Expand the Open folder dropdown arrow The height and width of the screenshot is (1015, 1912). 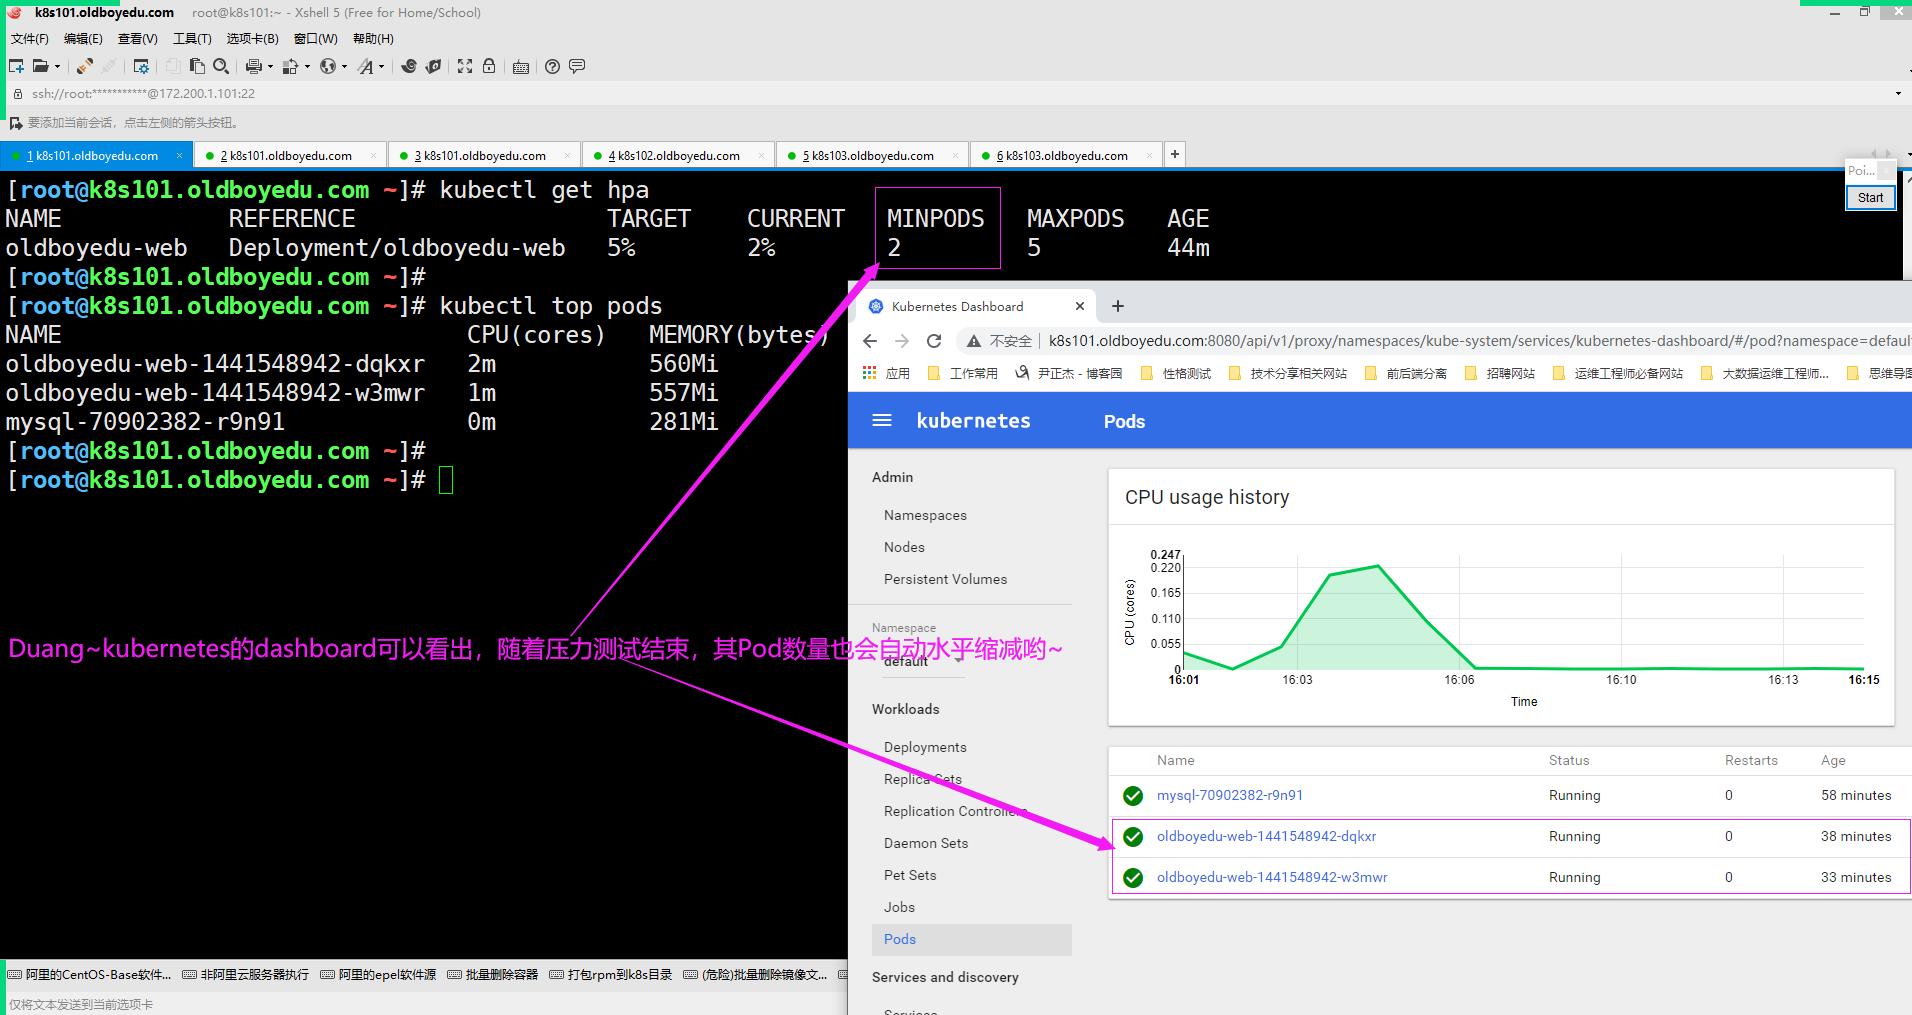(57, 67)
